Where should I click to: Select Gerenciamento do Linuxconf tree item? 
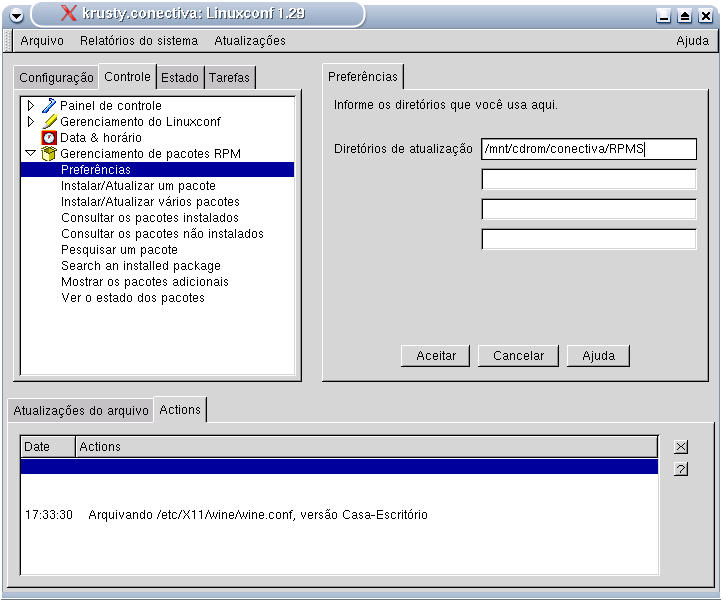(140, 122)
